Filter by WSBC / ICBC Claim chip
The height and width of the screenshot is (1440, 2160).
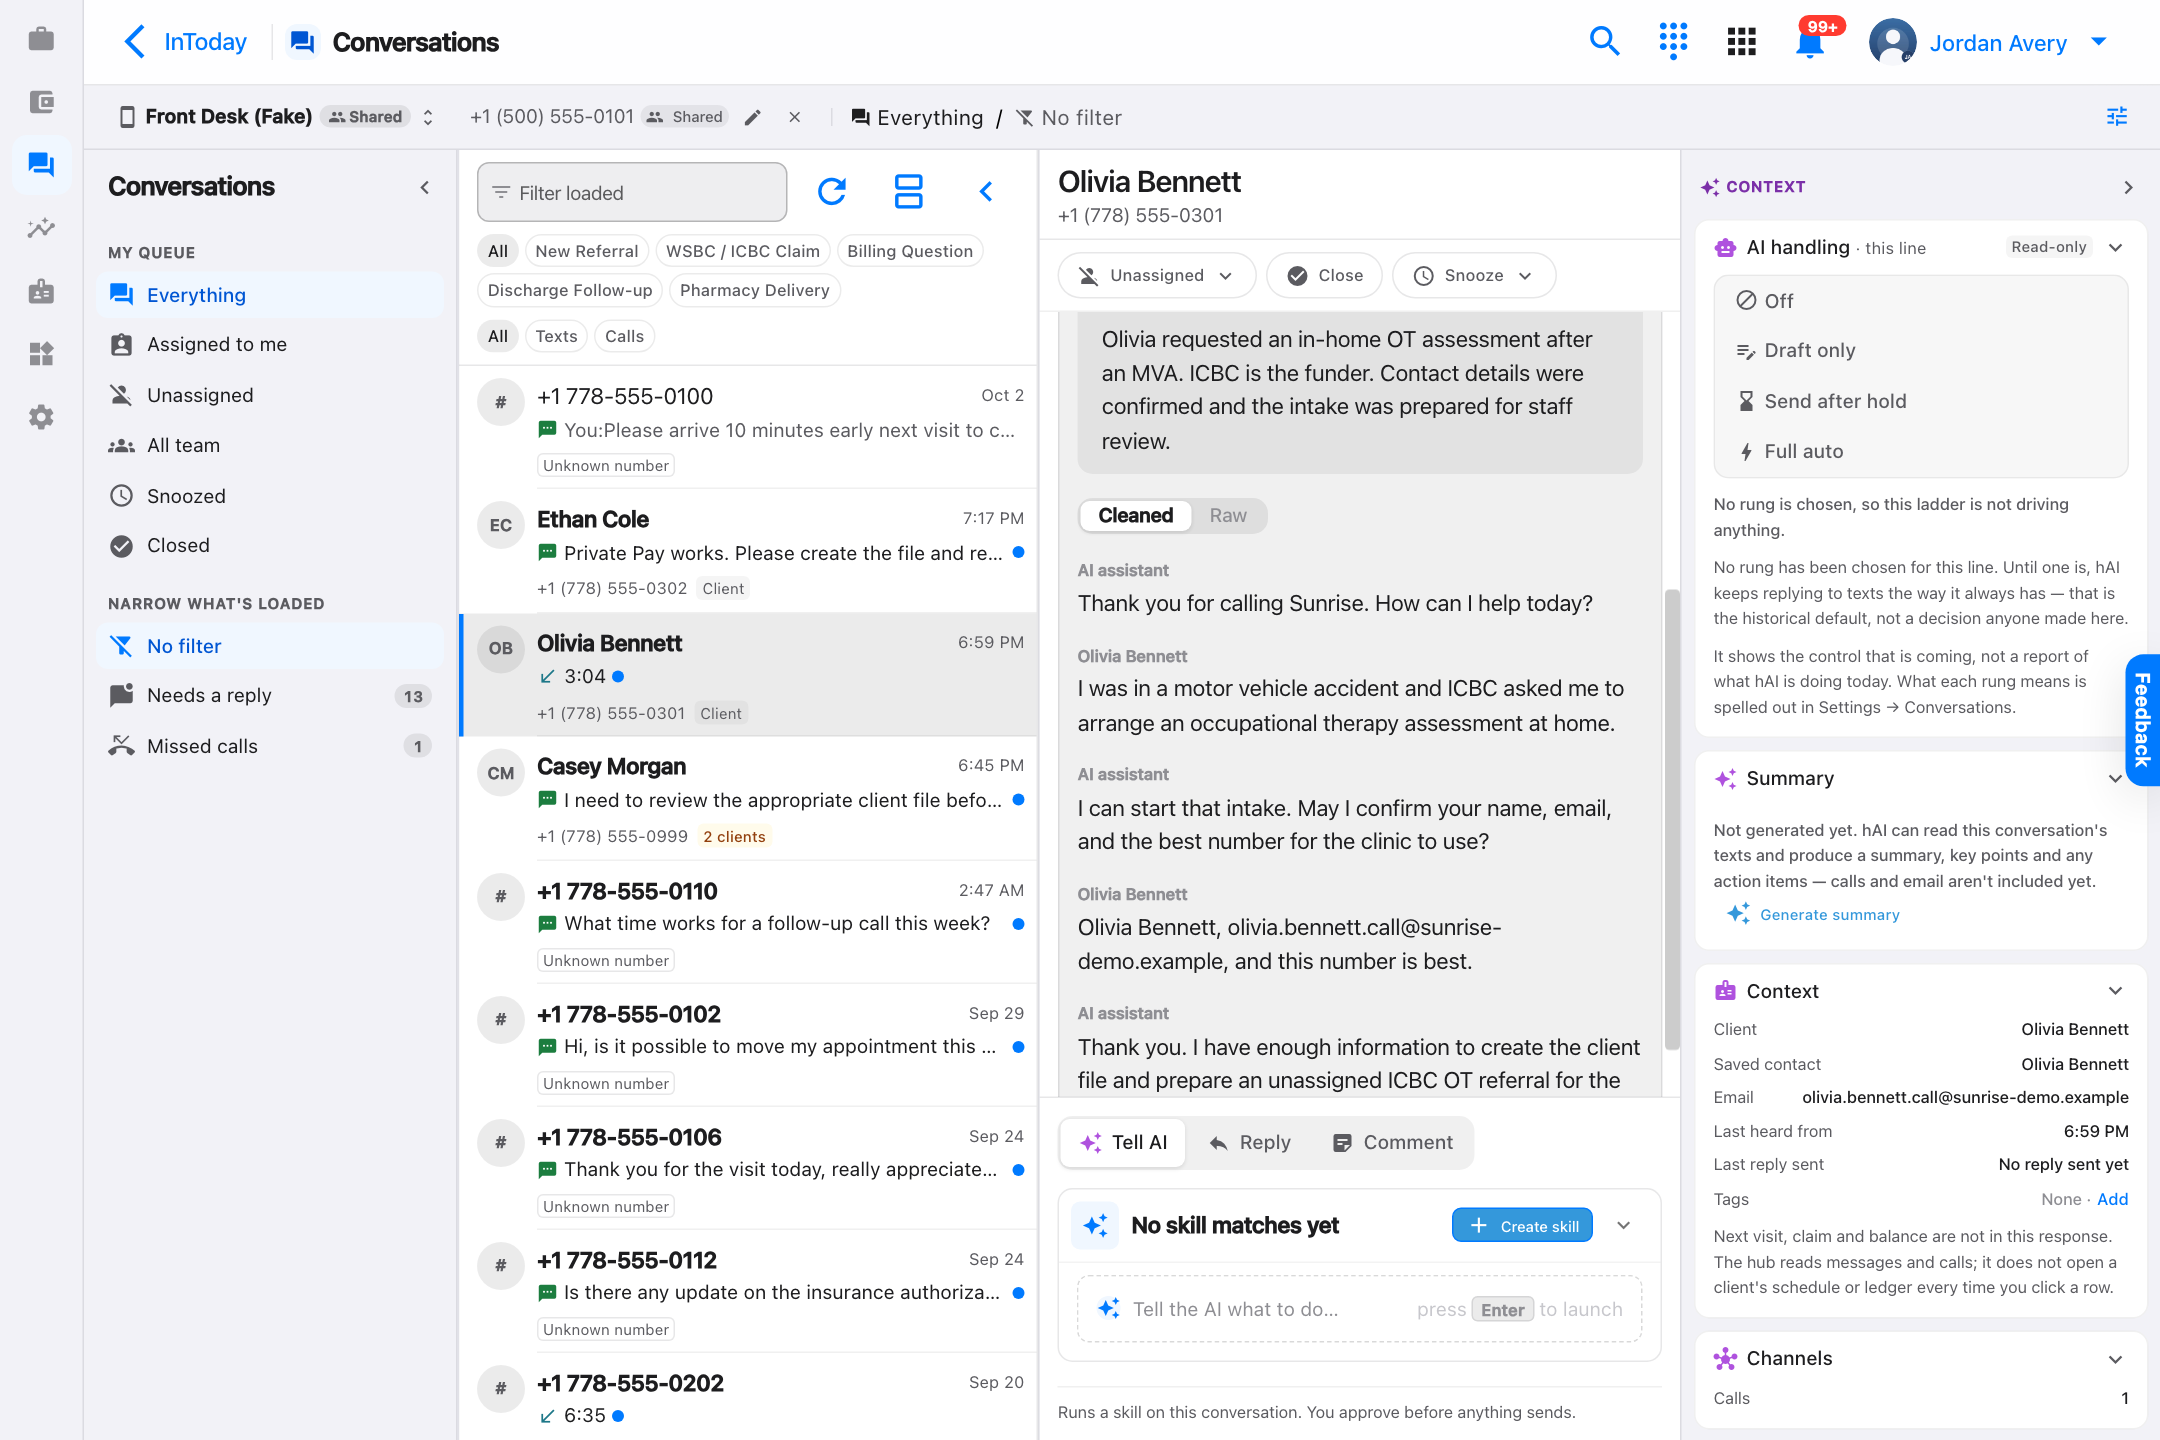[x=742, y=251]
